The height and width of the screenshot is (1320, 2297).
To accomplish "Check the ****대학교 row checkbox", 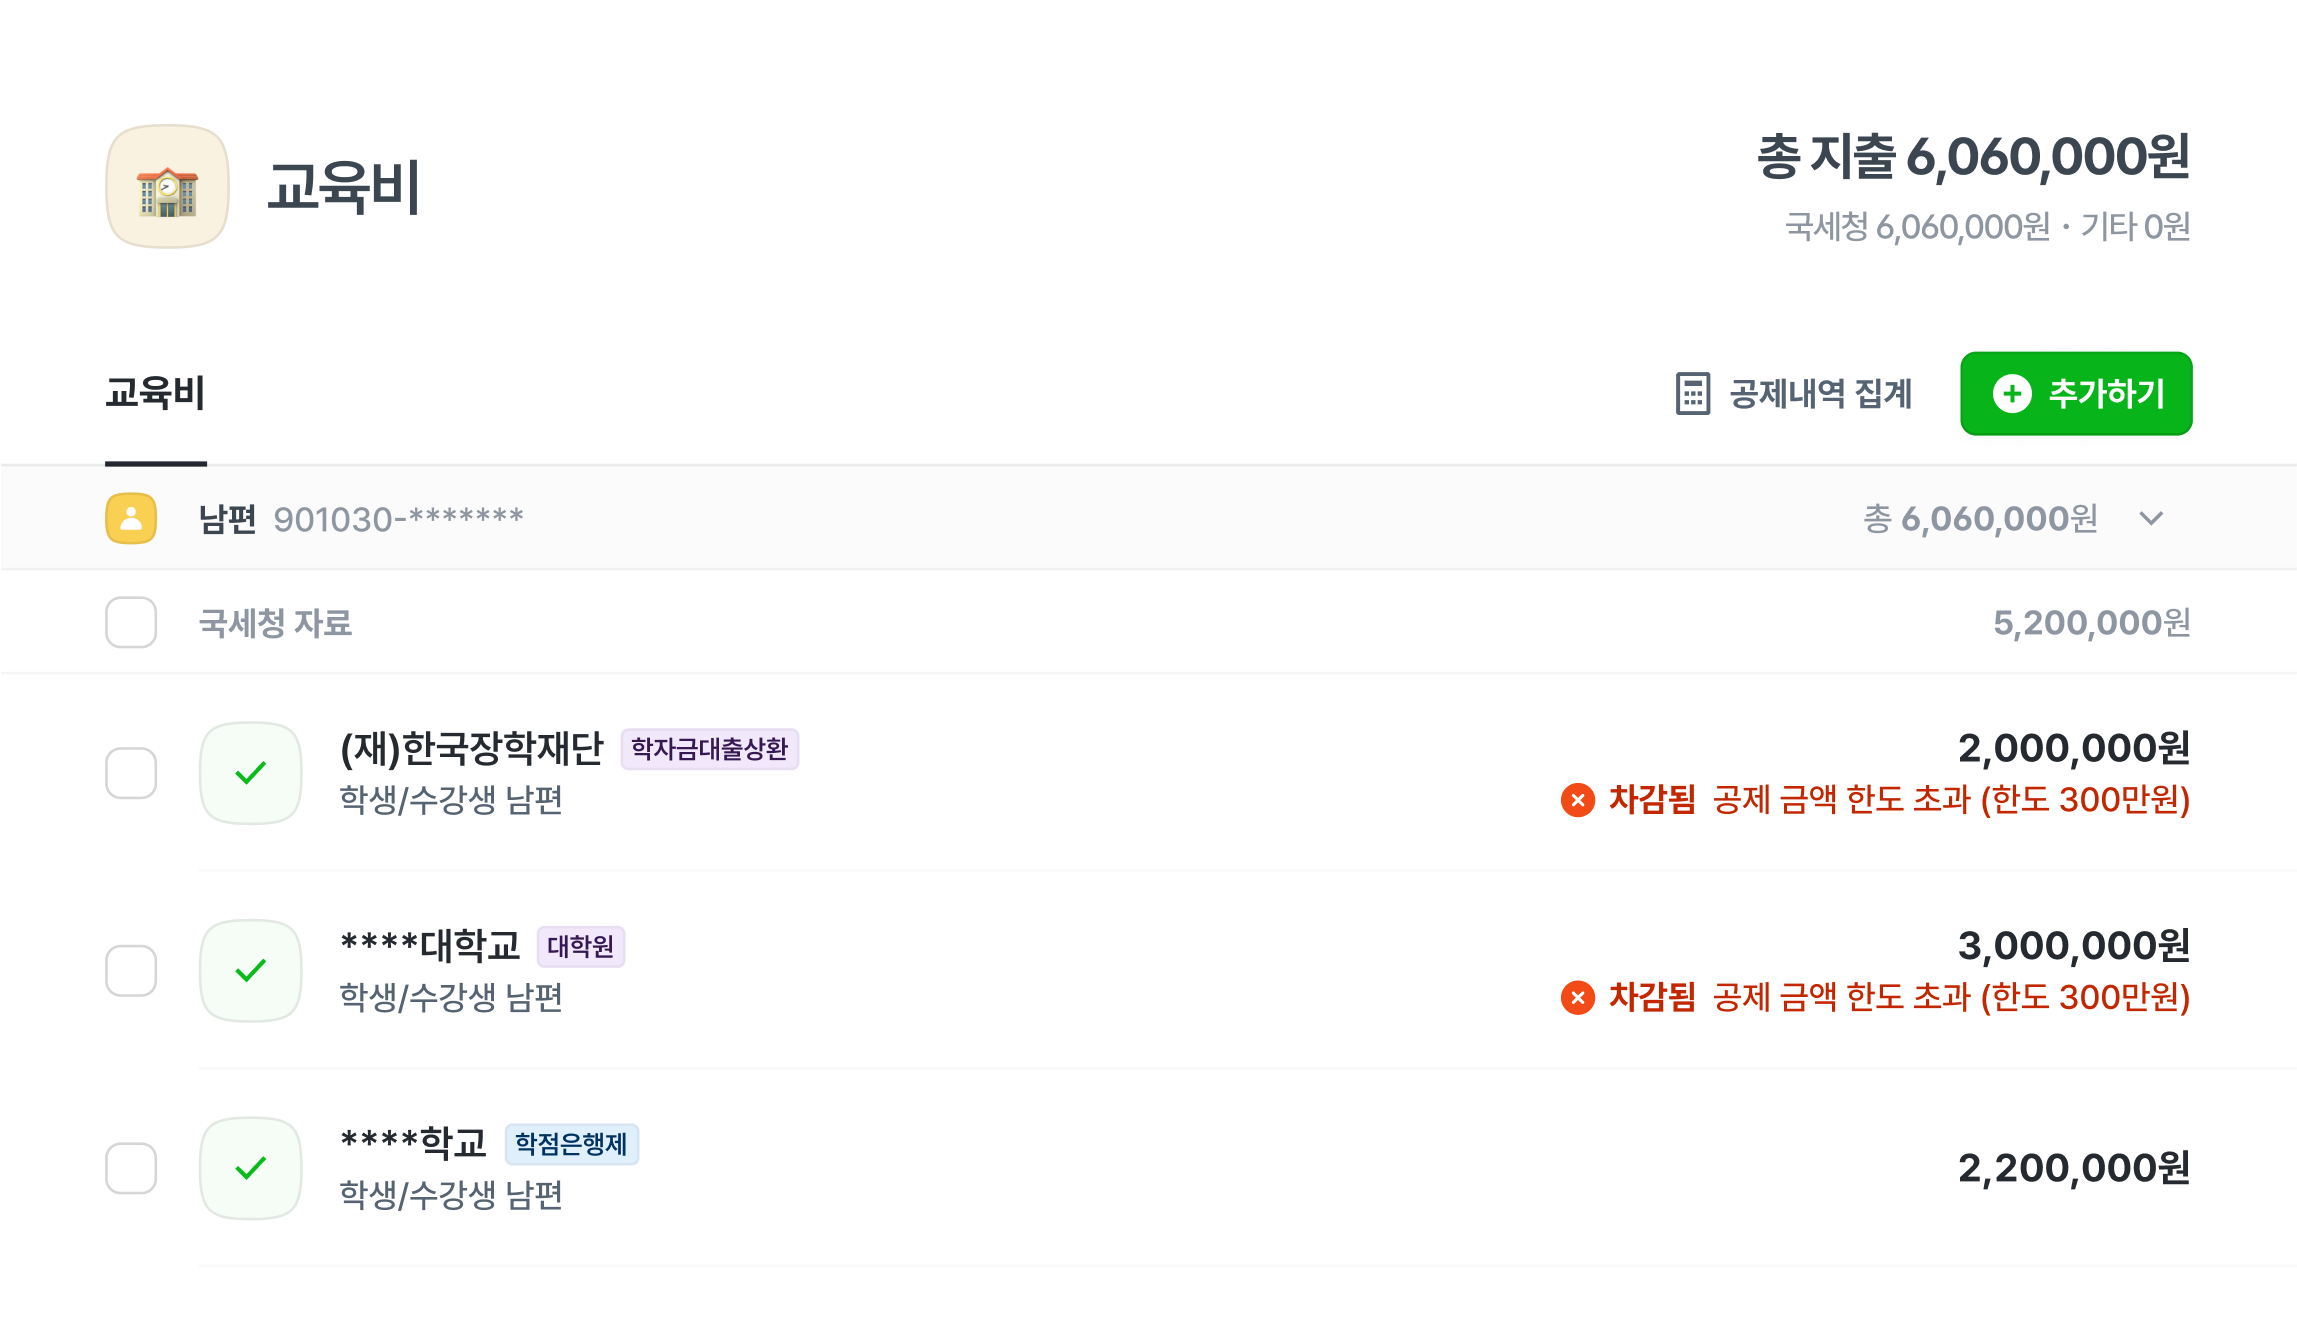I will coord(131,970).
